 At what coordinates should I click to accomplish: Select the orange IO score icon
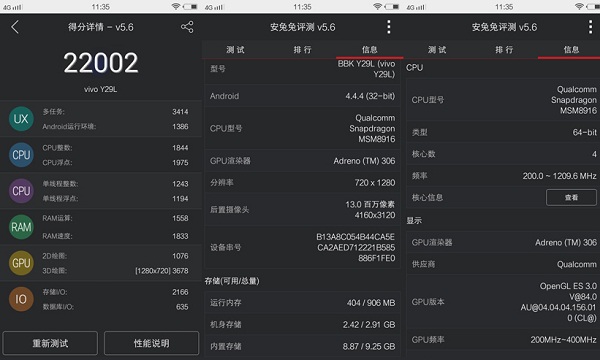click(21, 299)
